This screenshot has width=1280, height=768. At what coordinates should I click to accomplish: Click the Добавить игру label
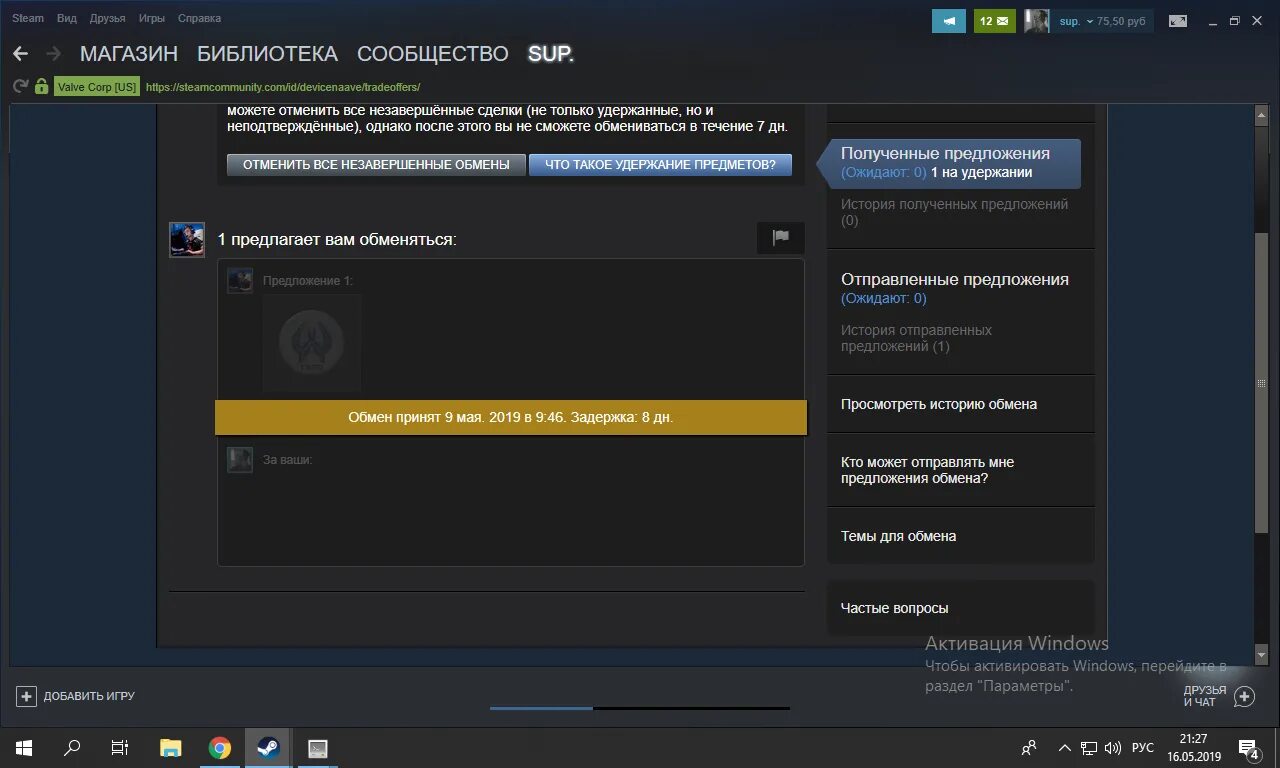click(x=89, y=696)
